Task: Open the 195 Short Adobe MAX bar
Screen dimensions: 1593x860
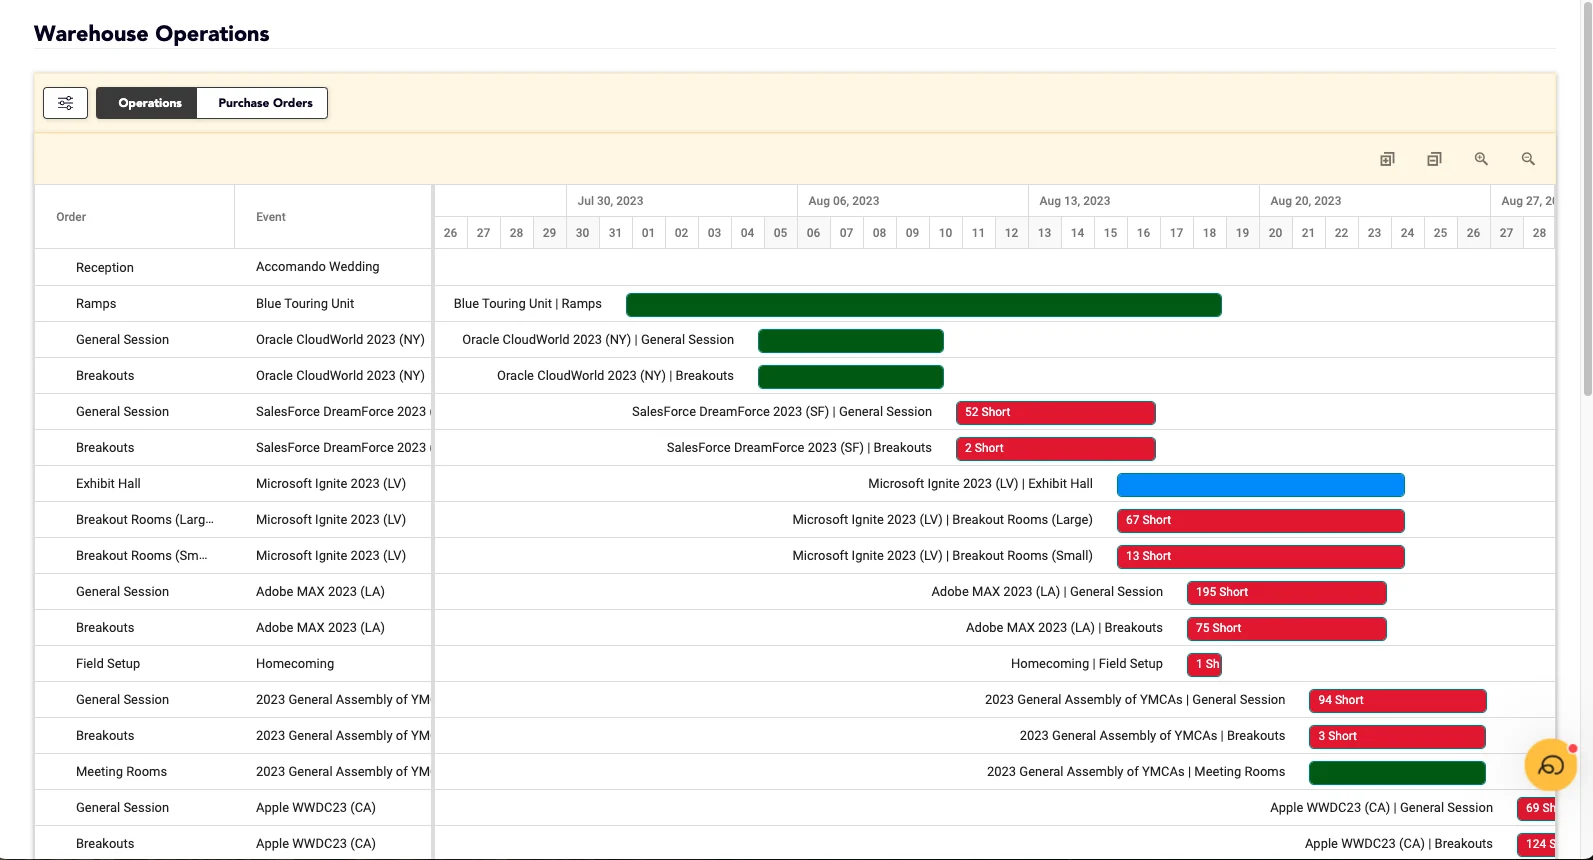Action: 1287,592
